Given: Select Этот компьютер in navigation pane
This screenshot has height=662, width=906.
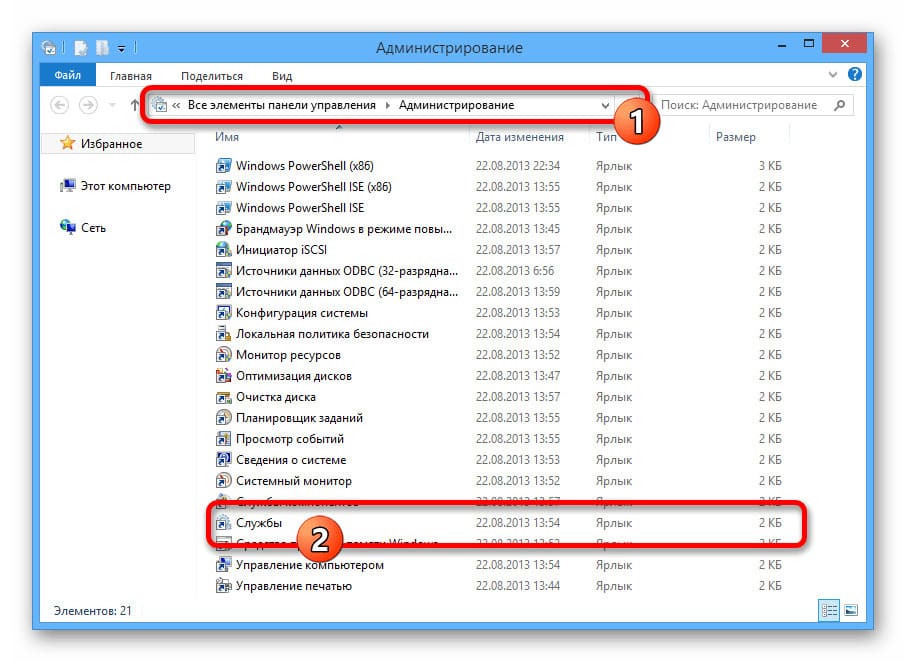Looking at the screenshot, I should 125,186.
